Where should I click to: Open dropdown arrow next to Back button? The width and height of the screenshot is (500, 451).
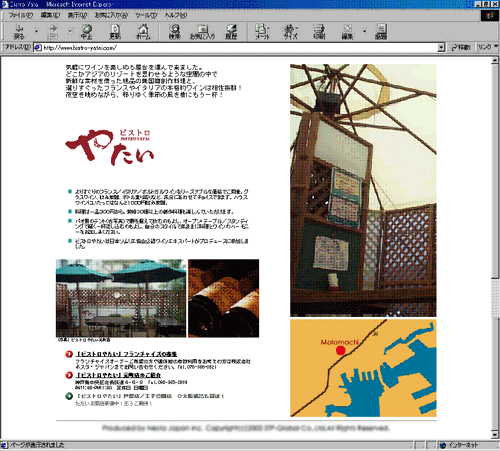(37, 31)
